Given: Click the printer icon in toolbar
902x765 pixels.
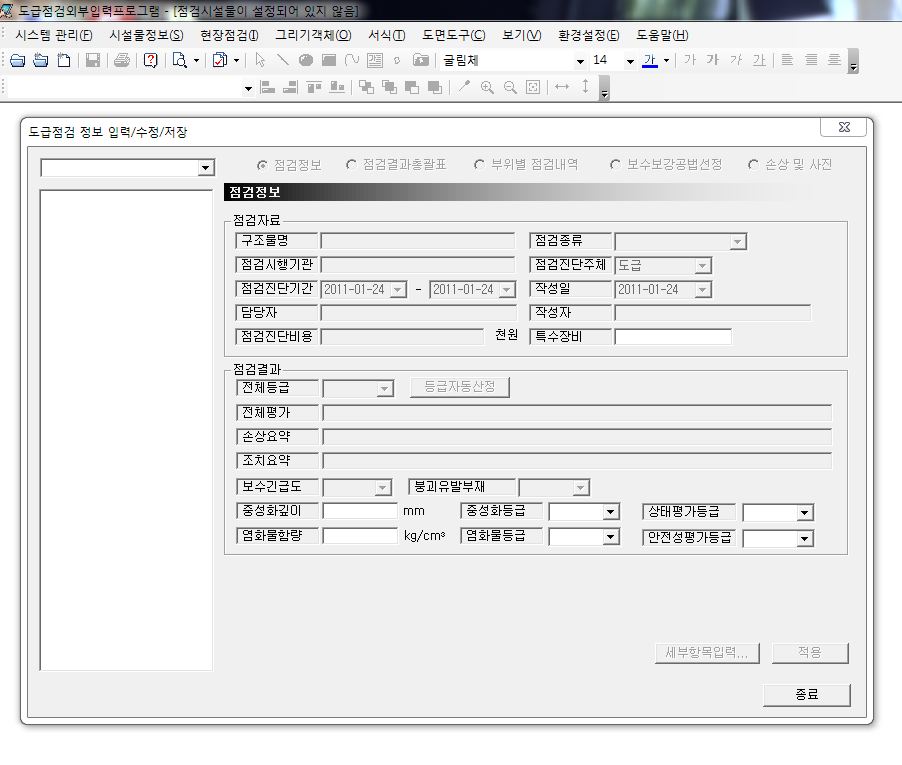Looking at the screenshot, I should (121, 60).
